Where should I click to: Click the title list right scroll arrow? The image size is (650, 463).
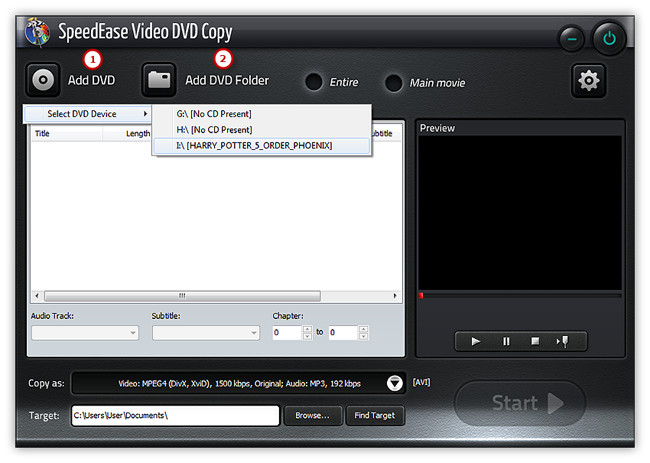tap(395, 296)
